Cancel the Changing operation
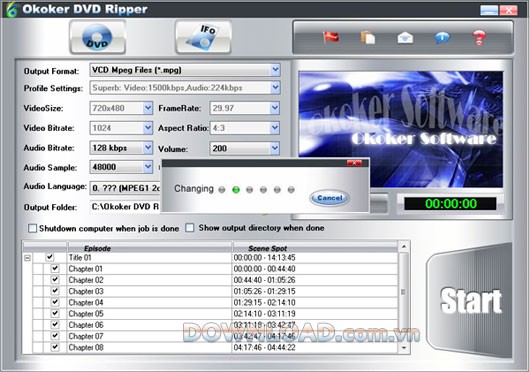The width and height of the screenshot is (530, 372). 330,198
